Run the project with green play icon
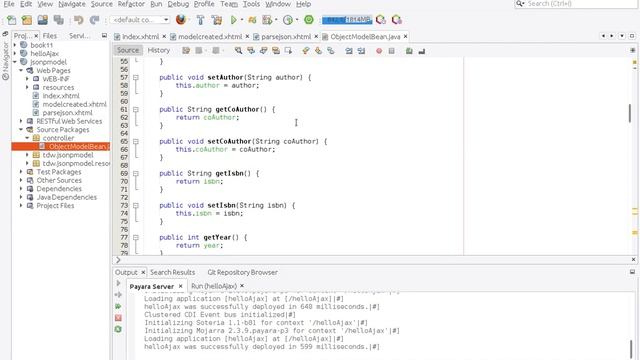640x360 pixels. (x=233, y=20)
